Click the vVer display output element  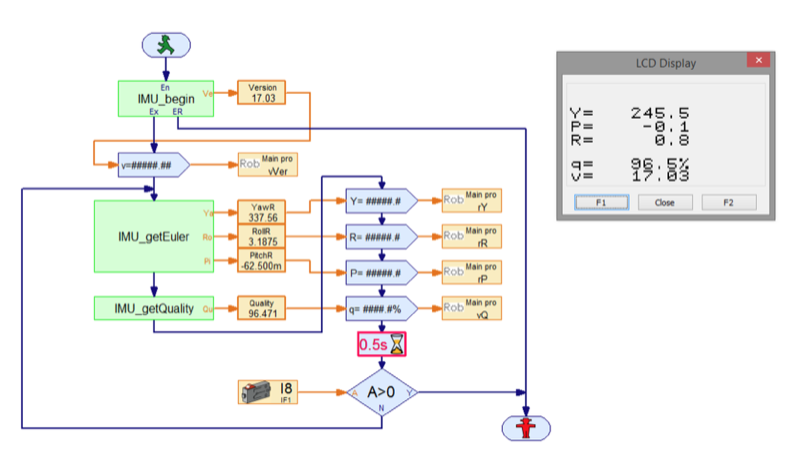(267, 164)
